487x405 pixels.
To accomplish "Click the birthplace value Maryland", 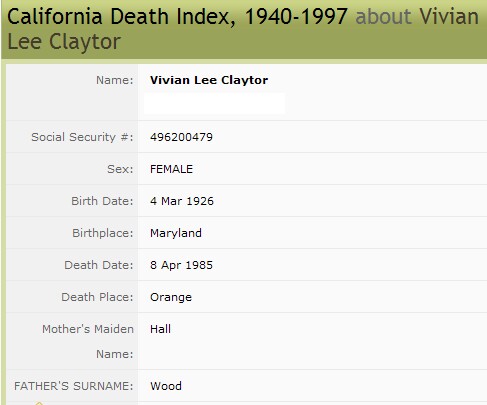I will (176, 233).
